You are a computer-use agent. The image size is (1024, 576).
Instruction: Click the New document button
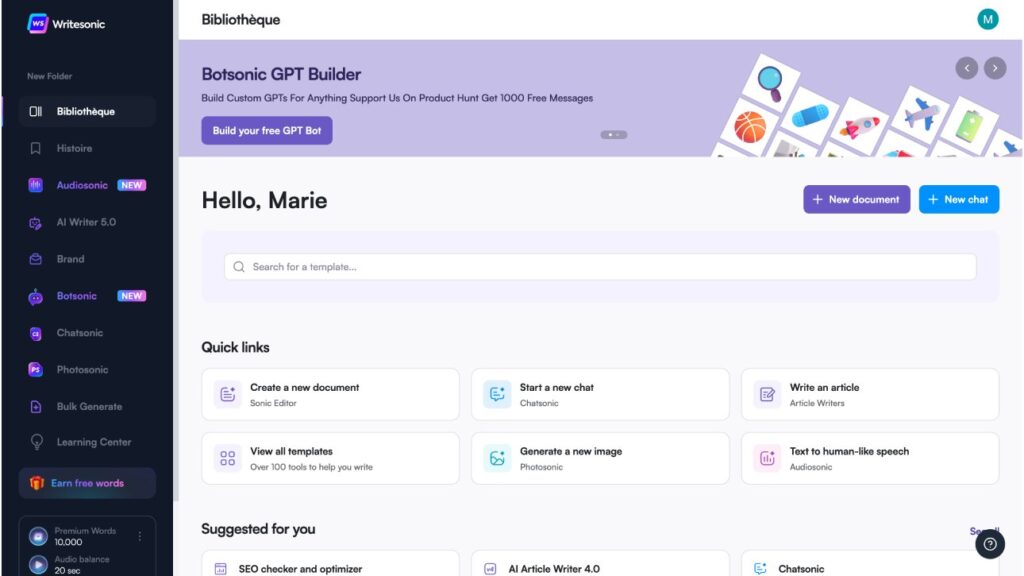point(856,199)
